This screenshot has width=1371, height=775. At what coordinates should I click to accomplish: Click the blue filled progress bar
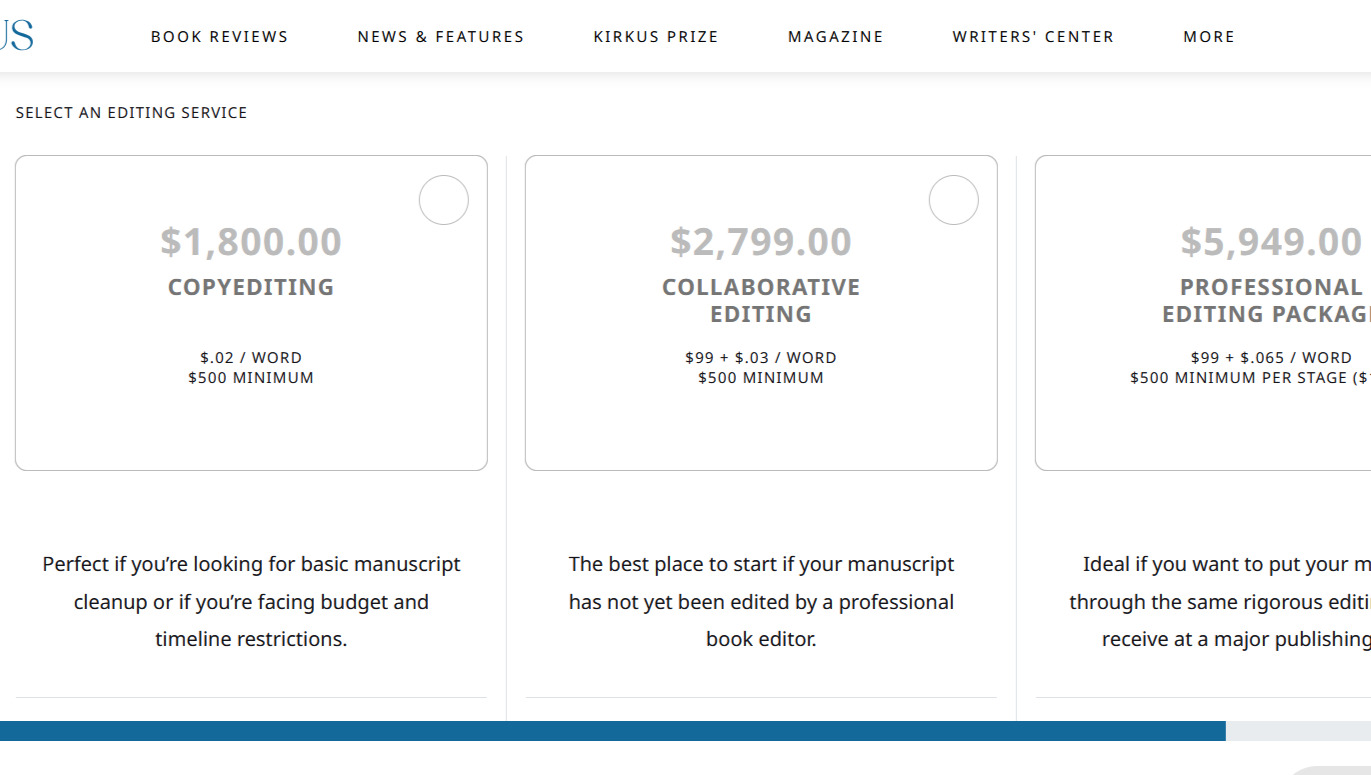(x=612, y=731)
